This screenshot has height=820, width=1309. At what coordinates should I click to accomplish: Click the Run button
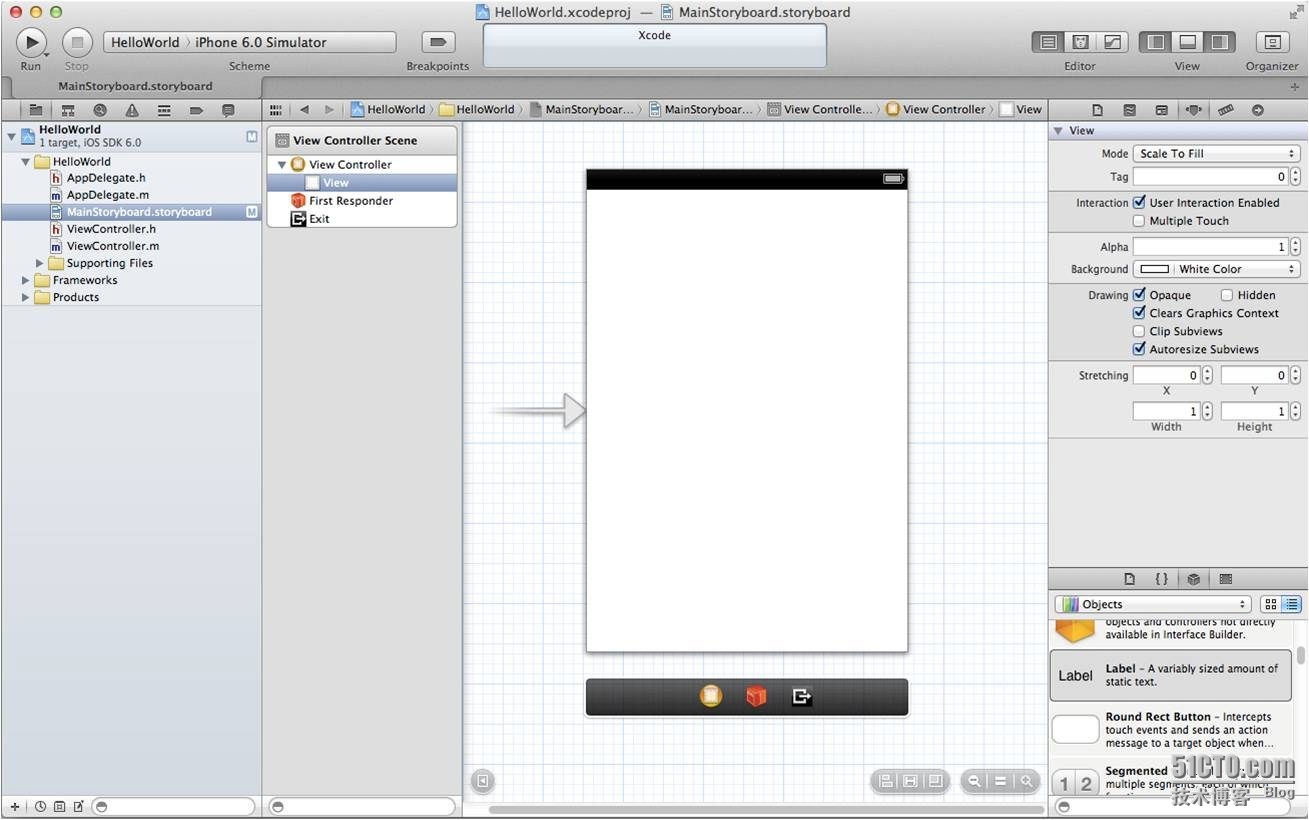(31, 42)
